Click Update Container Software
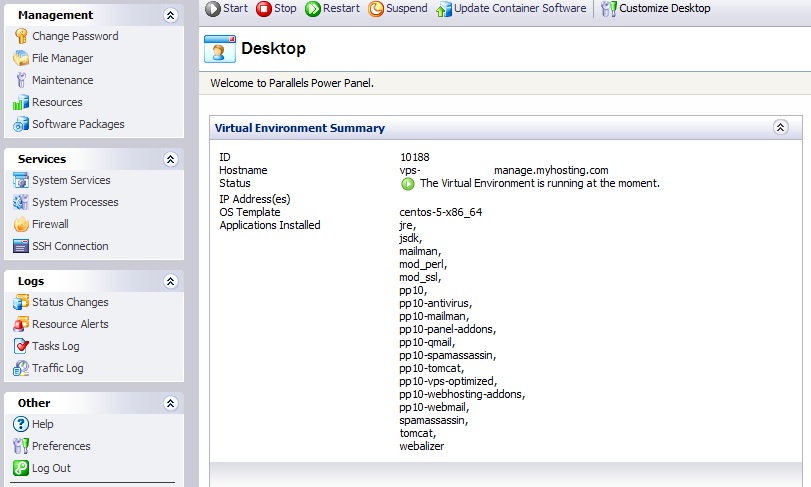The height and width of the screenshot is (487, 811). [x=511, y=8]
